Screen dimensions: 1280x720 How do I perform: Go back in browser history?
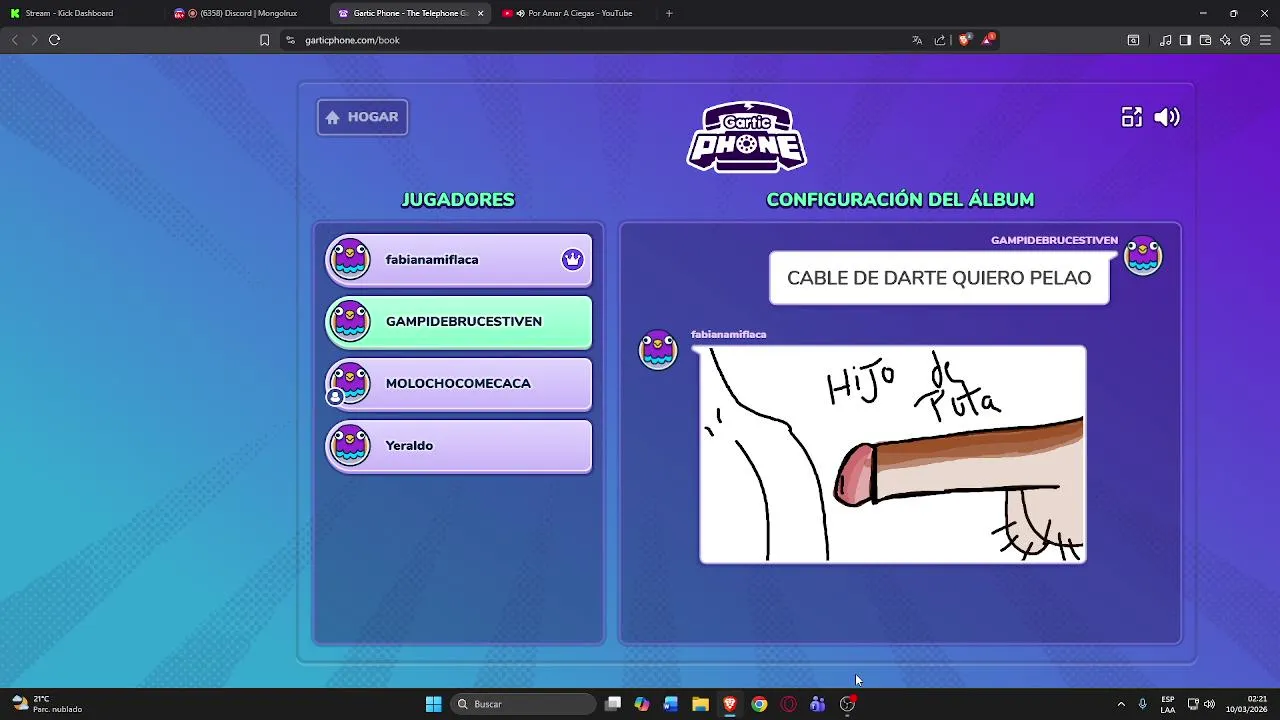pos(14,40)
